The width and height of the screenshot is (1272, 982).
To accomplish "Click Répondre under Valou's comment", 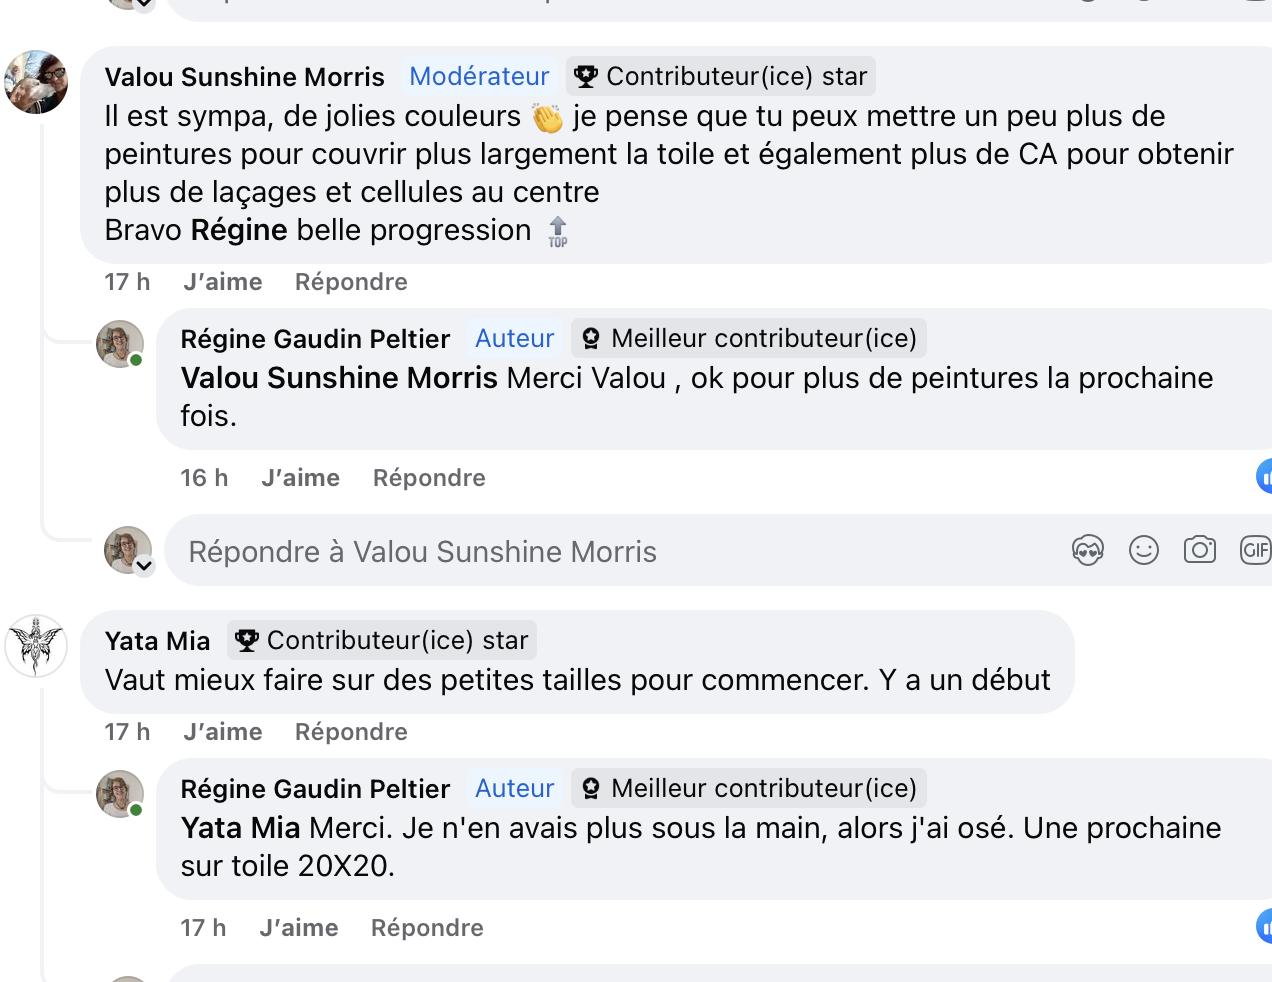I will (x=351, y=282).
